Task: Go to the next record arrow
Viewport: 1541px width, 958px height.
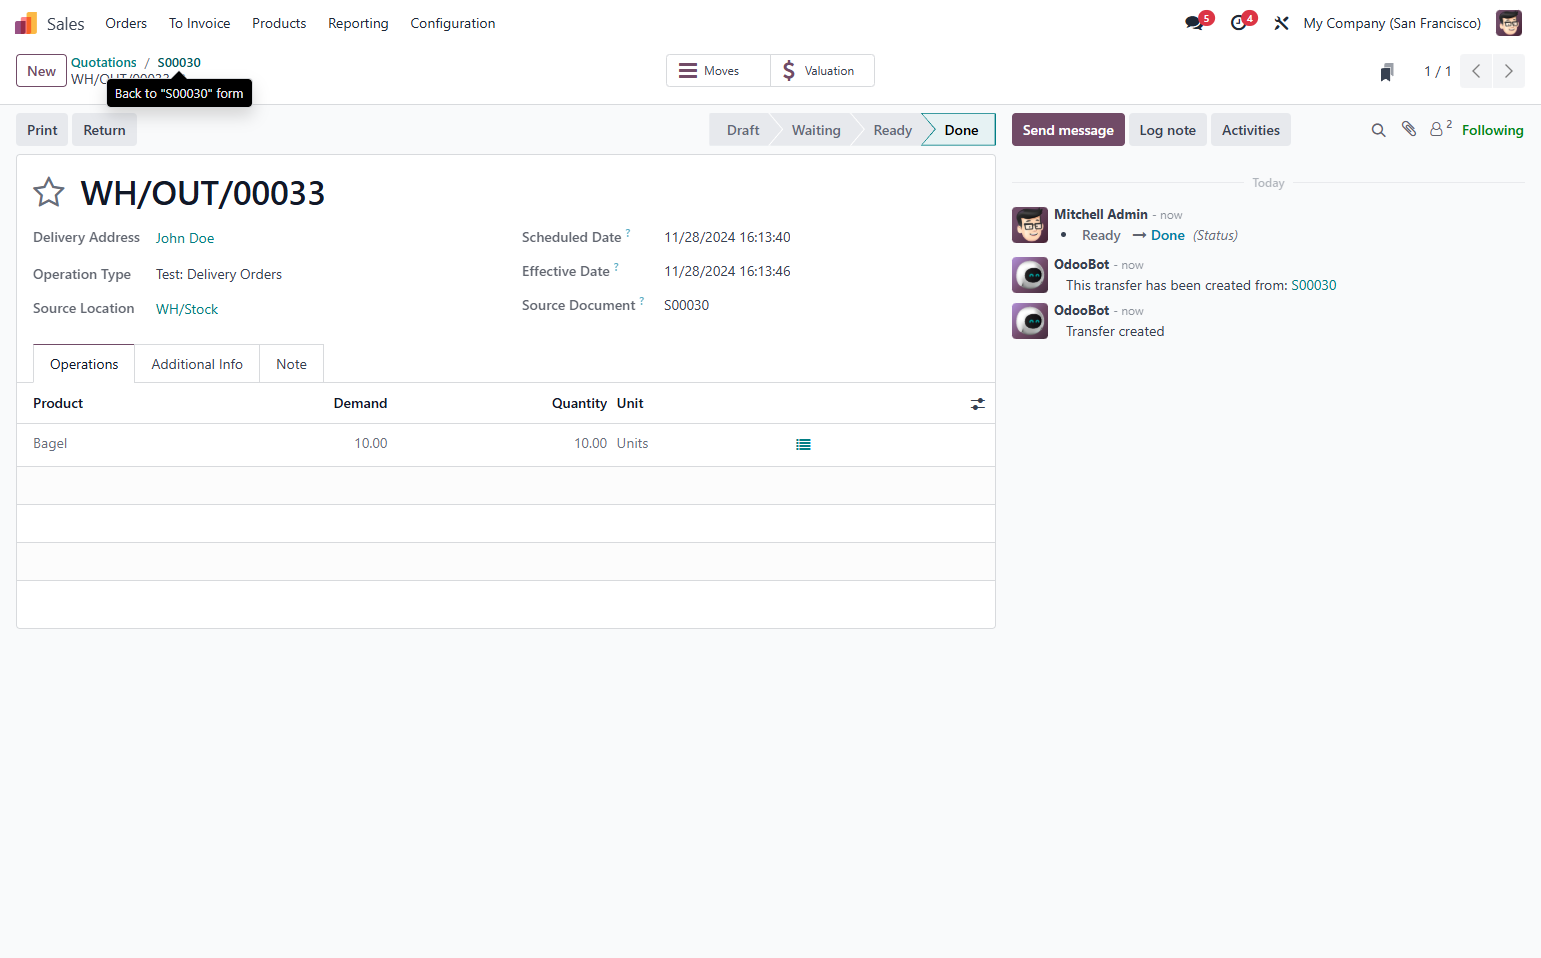Action: [x=1509, y=71]
